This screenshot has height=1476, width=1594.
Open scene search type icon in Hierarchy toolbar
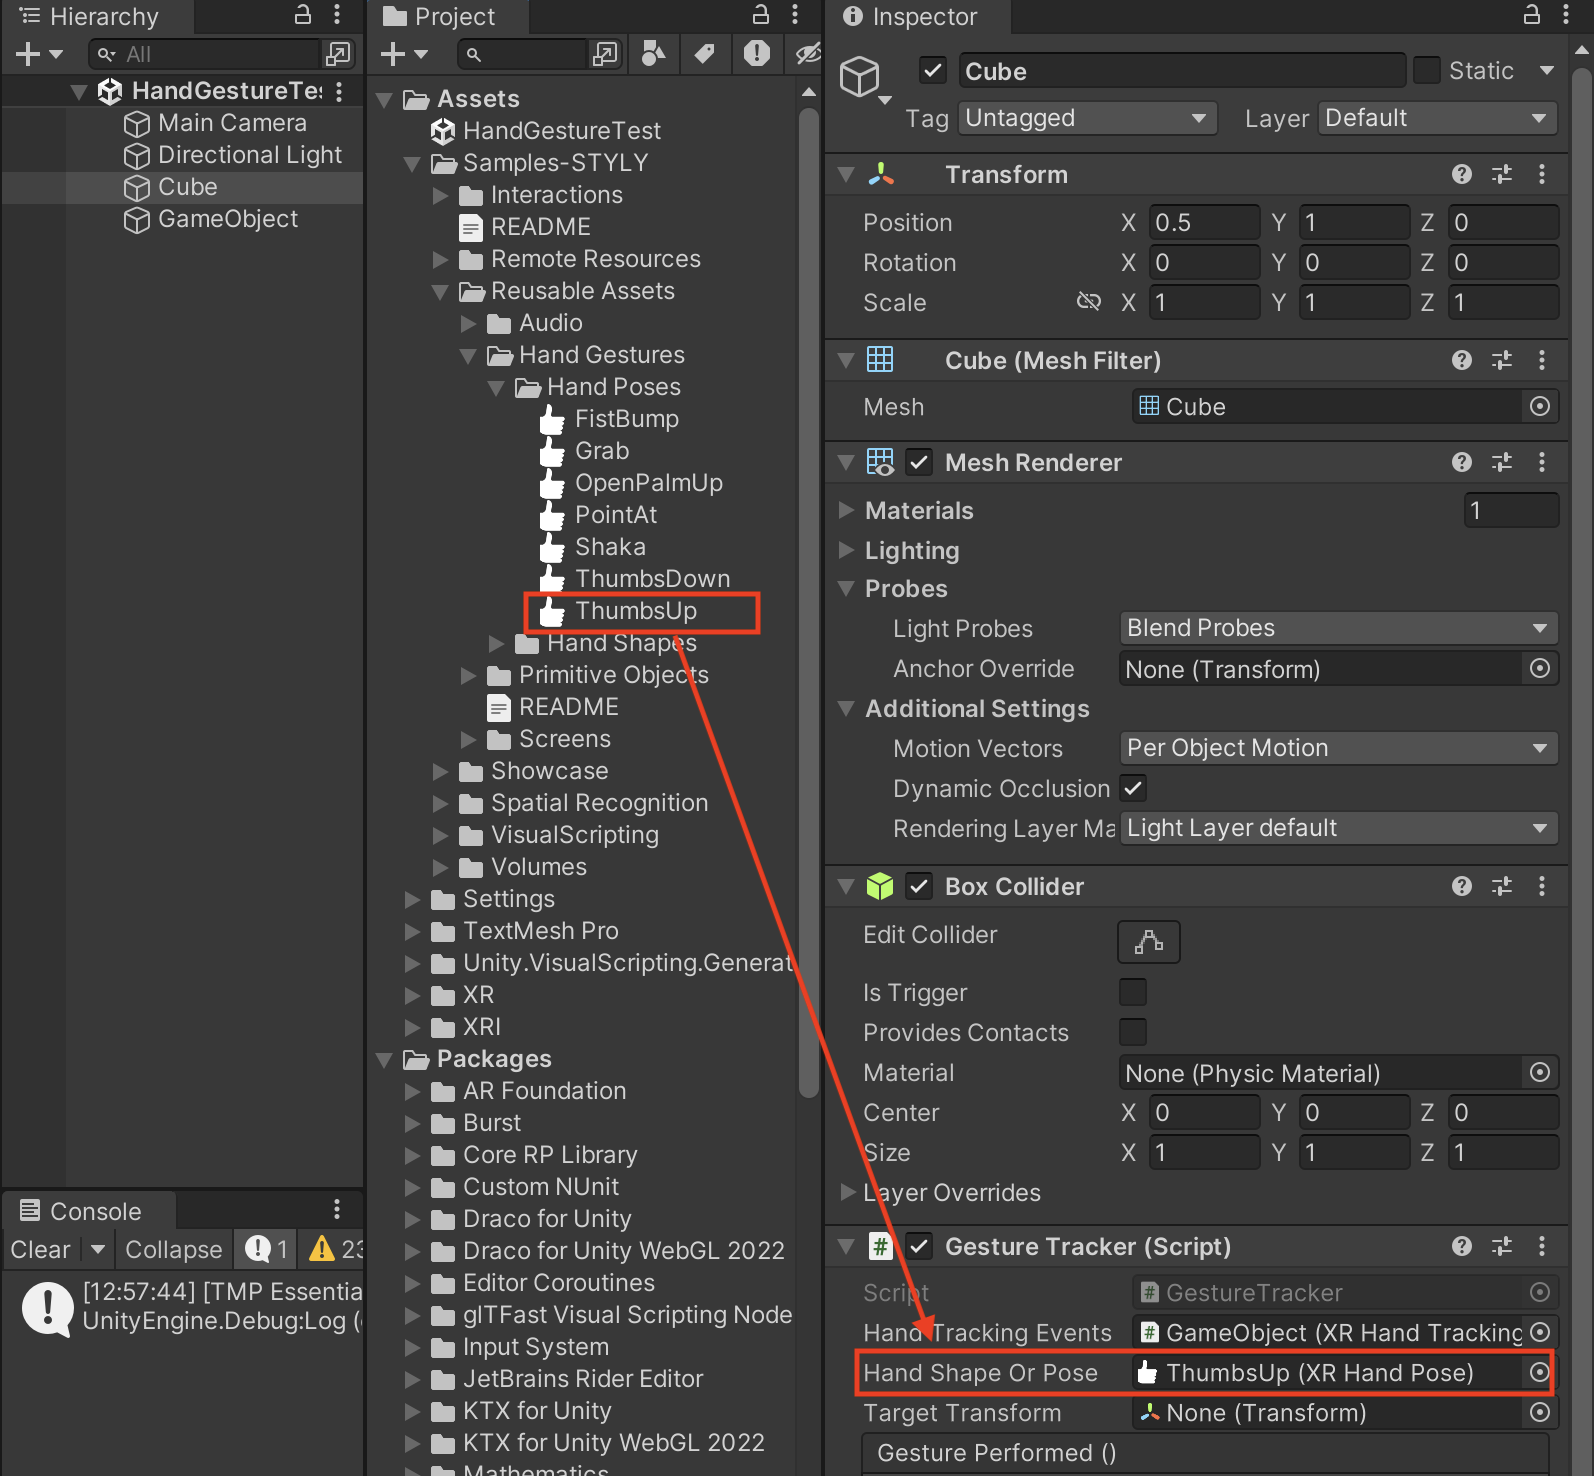[x=338, y=54]
